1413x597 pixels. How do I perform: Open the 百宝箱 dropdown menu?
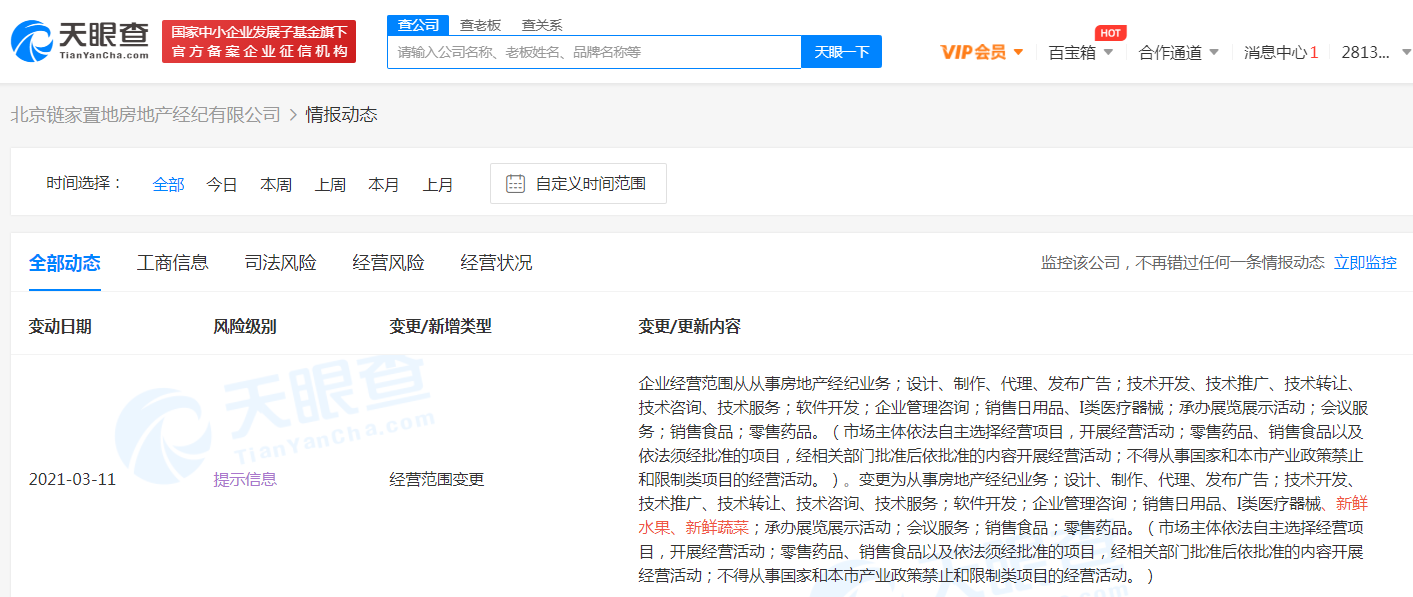coord(1080,52)
